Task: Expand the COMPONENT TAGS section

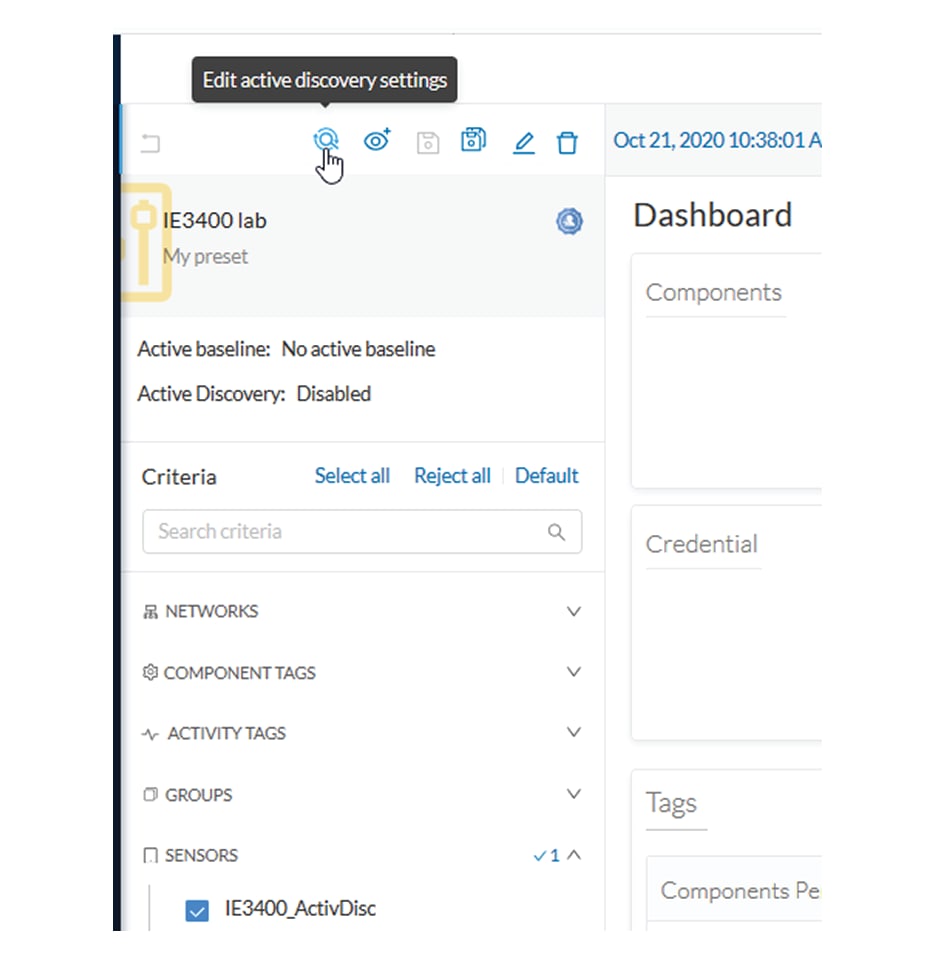Action: pos(573,672)
